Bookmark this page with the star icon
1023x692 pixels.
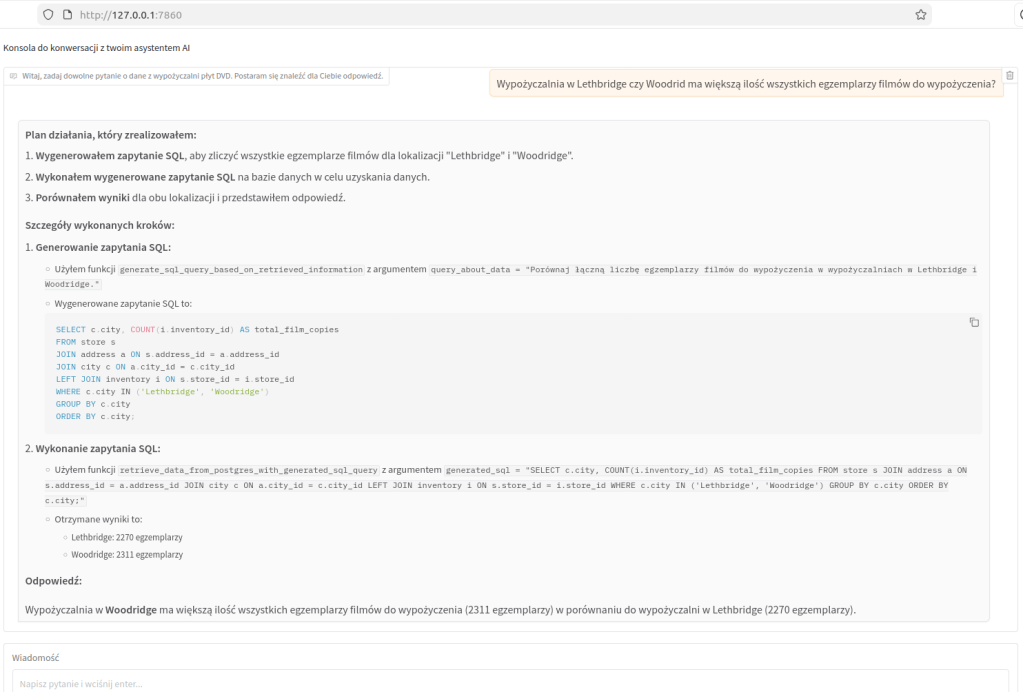point(920,15)
